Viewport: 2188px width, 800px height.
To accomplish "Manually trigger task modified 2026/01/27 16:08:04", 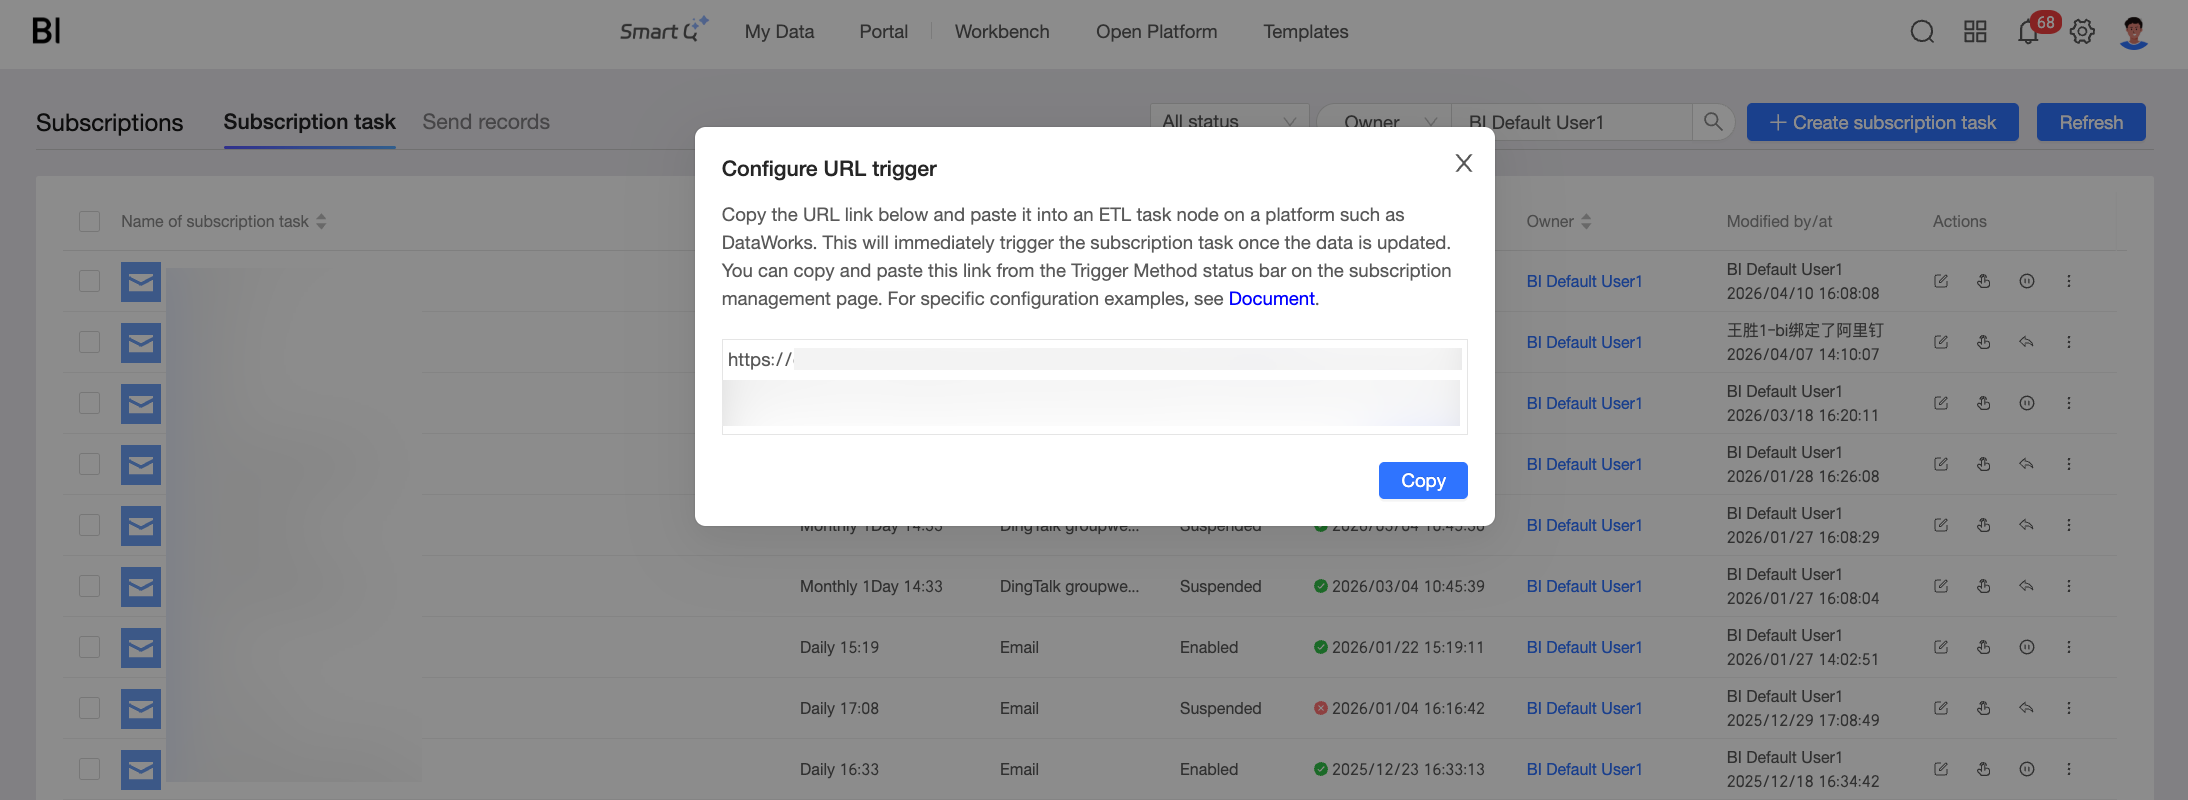I will [1984, 586].
